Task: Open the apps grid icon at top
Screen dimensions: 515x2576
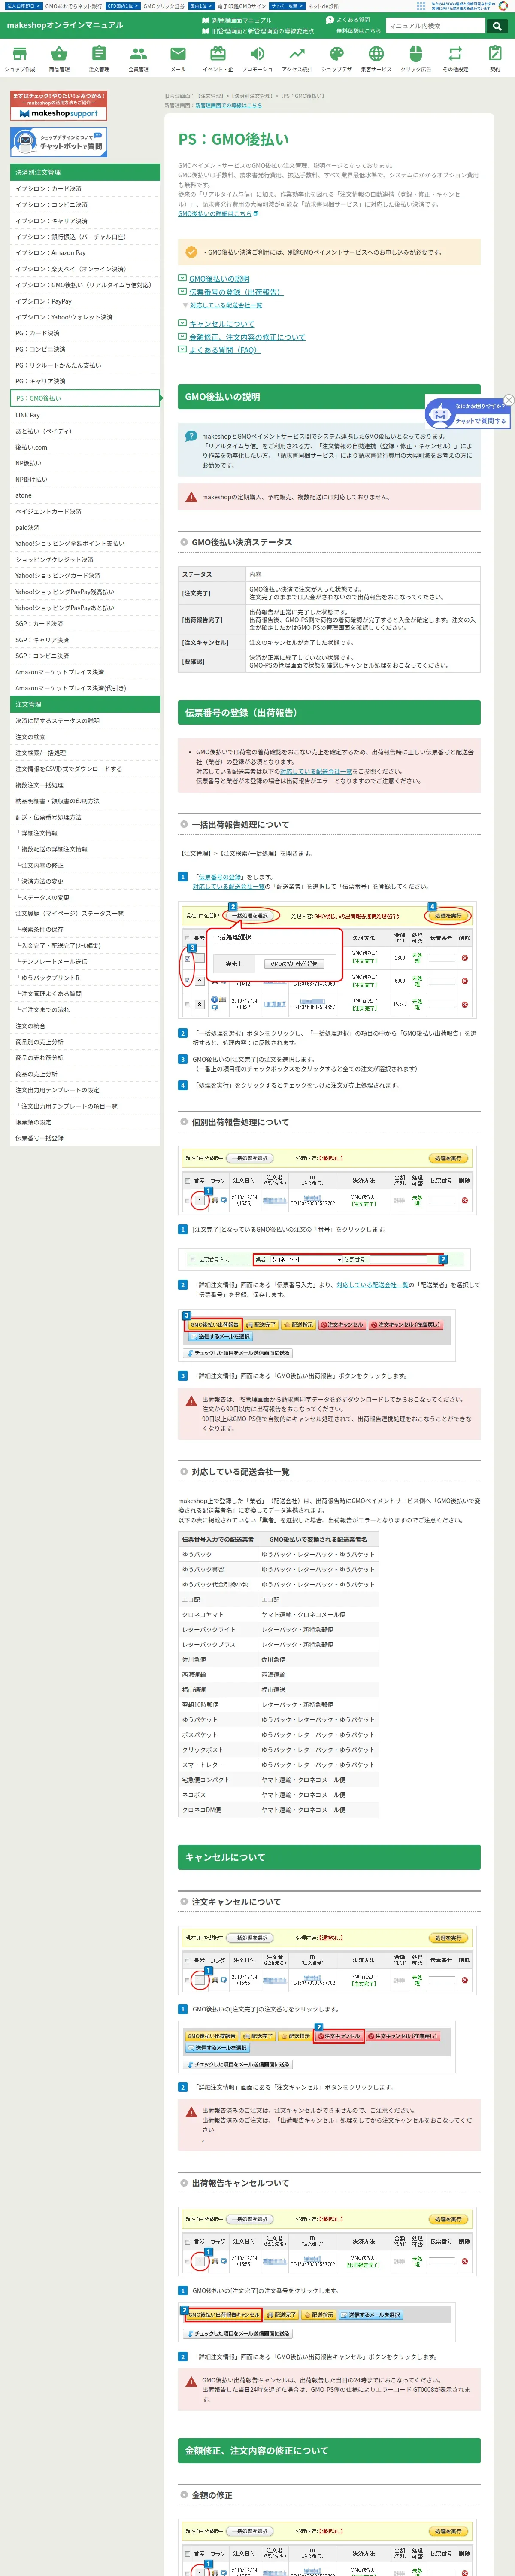Action: tap(421, 6)
